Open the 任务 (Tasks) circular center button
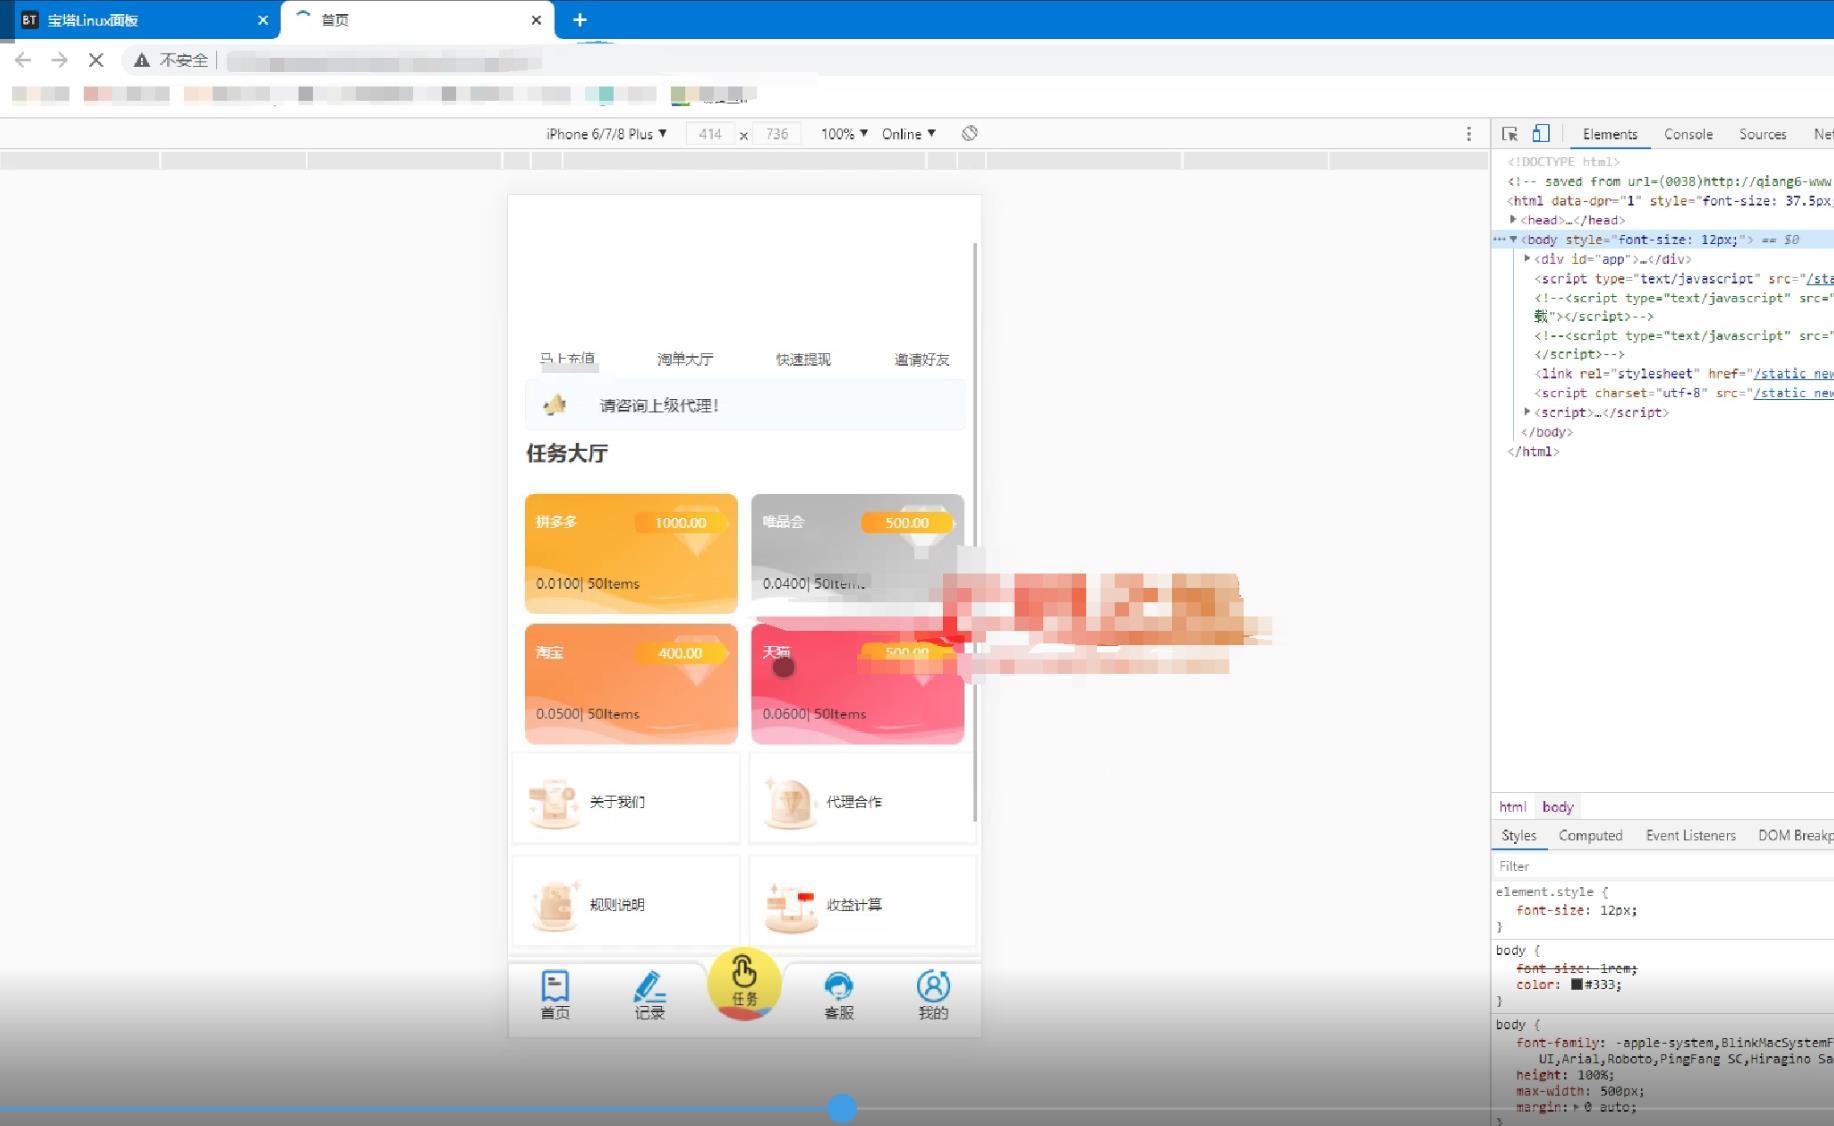 point(744,985)
